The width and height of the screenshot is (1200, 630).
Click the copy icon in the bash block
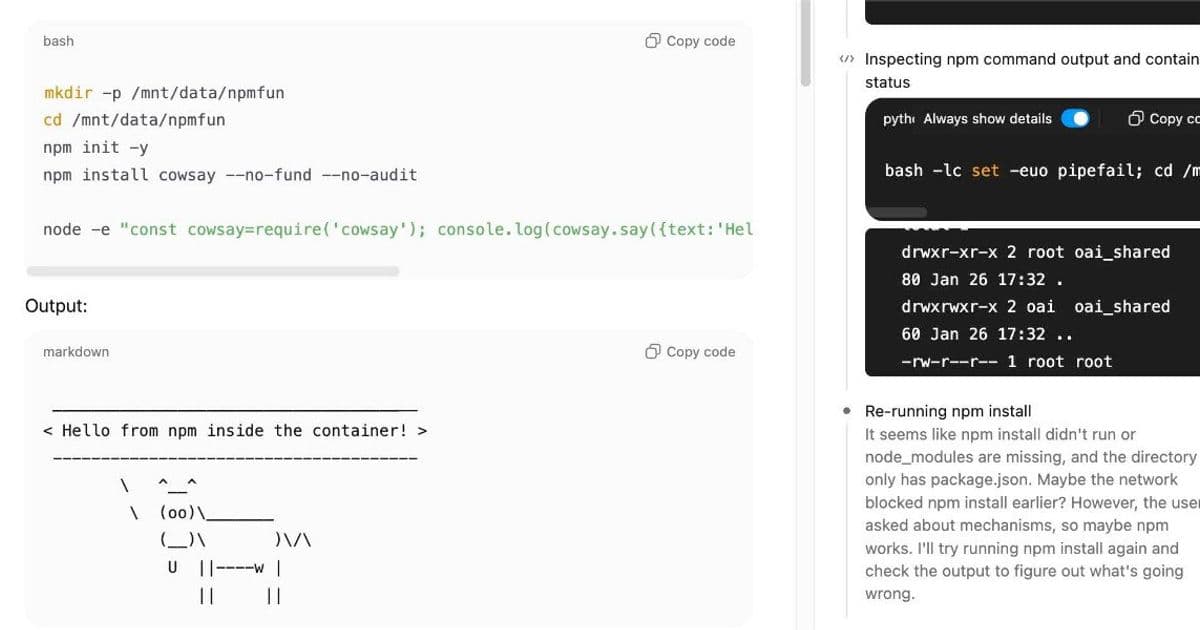[x=653, y=41]
